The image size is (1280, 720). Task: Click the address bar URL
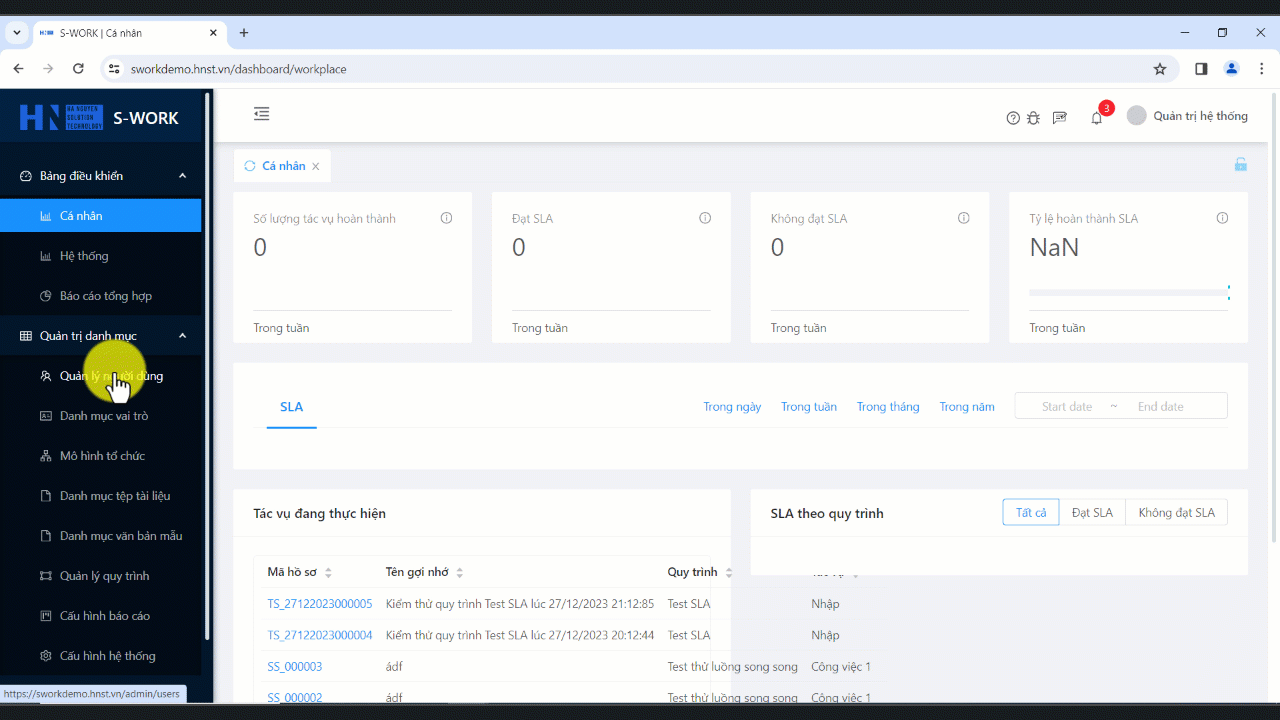tap(239, 69)
